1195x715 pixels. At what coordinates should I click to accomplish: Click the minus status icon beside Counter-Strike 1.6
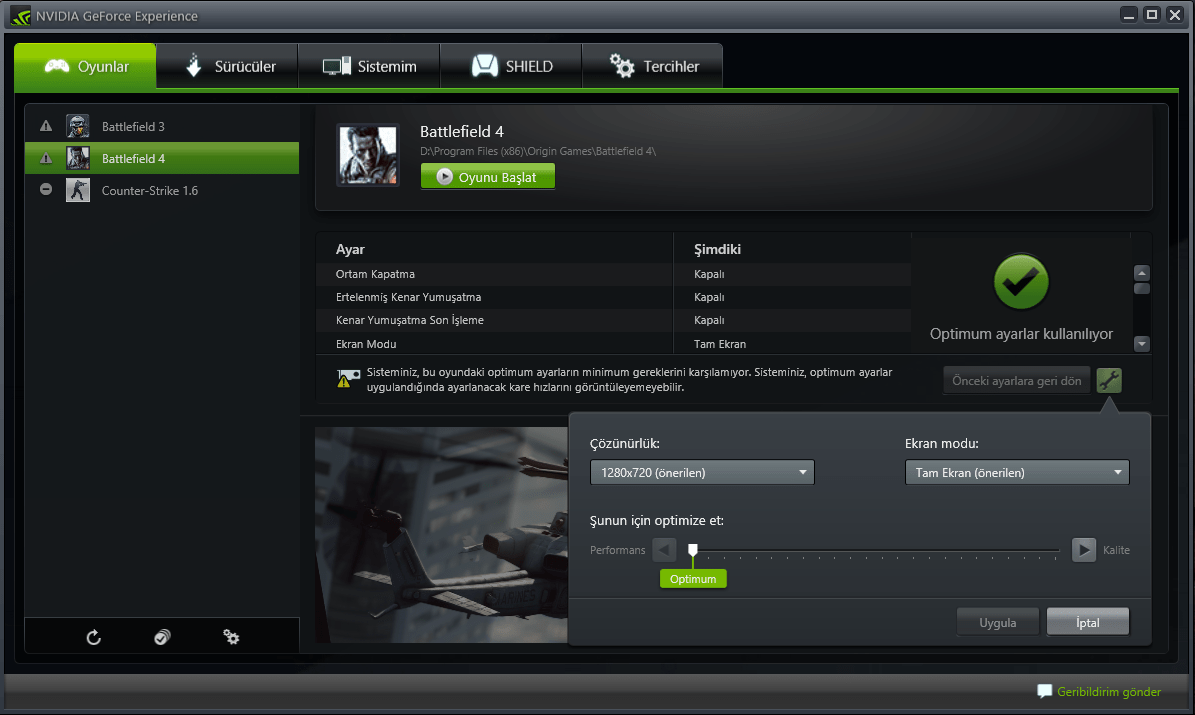coord(46,189)
